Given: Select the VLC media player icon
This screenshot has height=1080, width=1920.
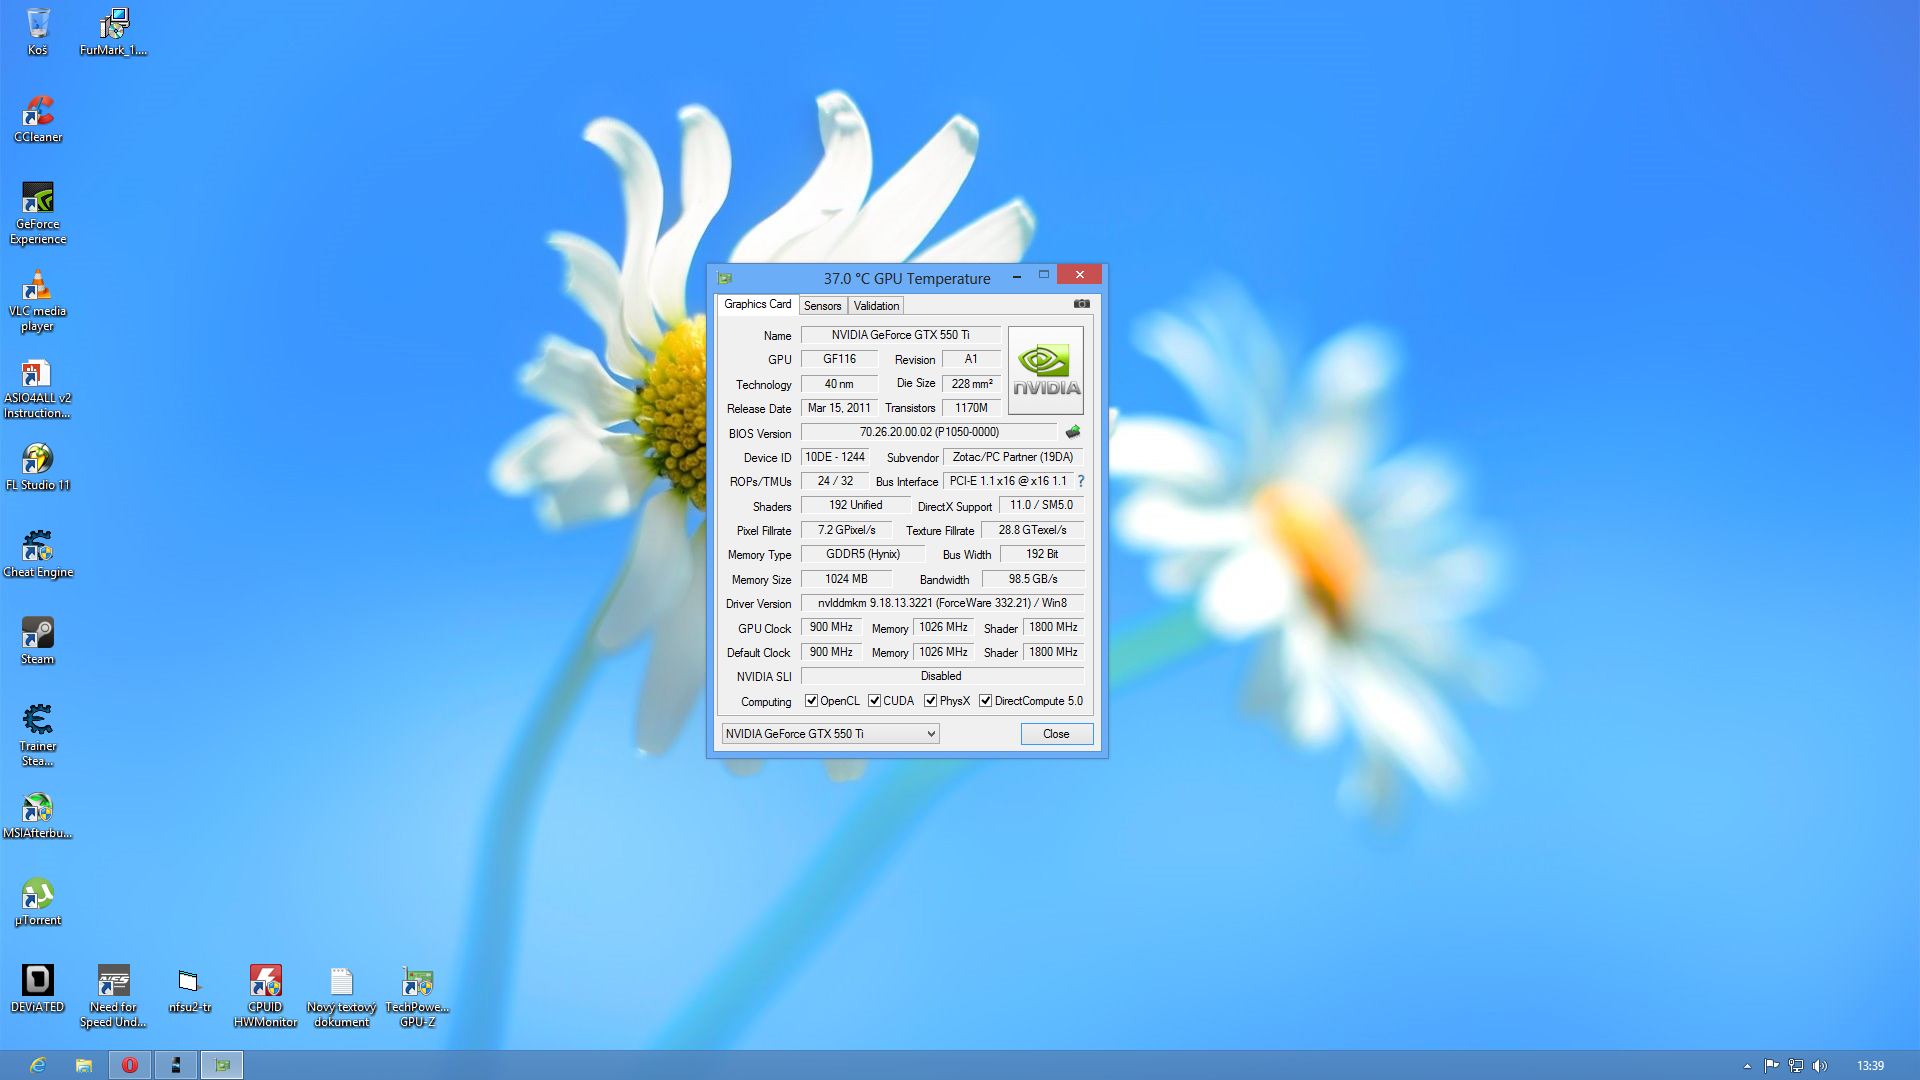Looking at the screenshot, I should click(x=38, y=299).
